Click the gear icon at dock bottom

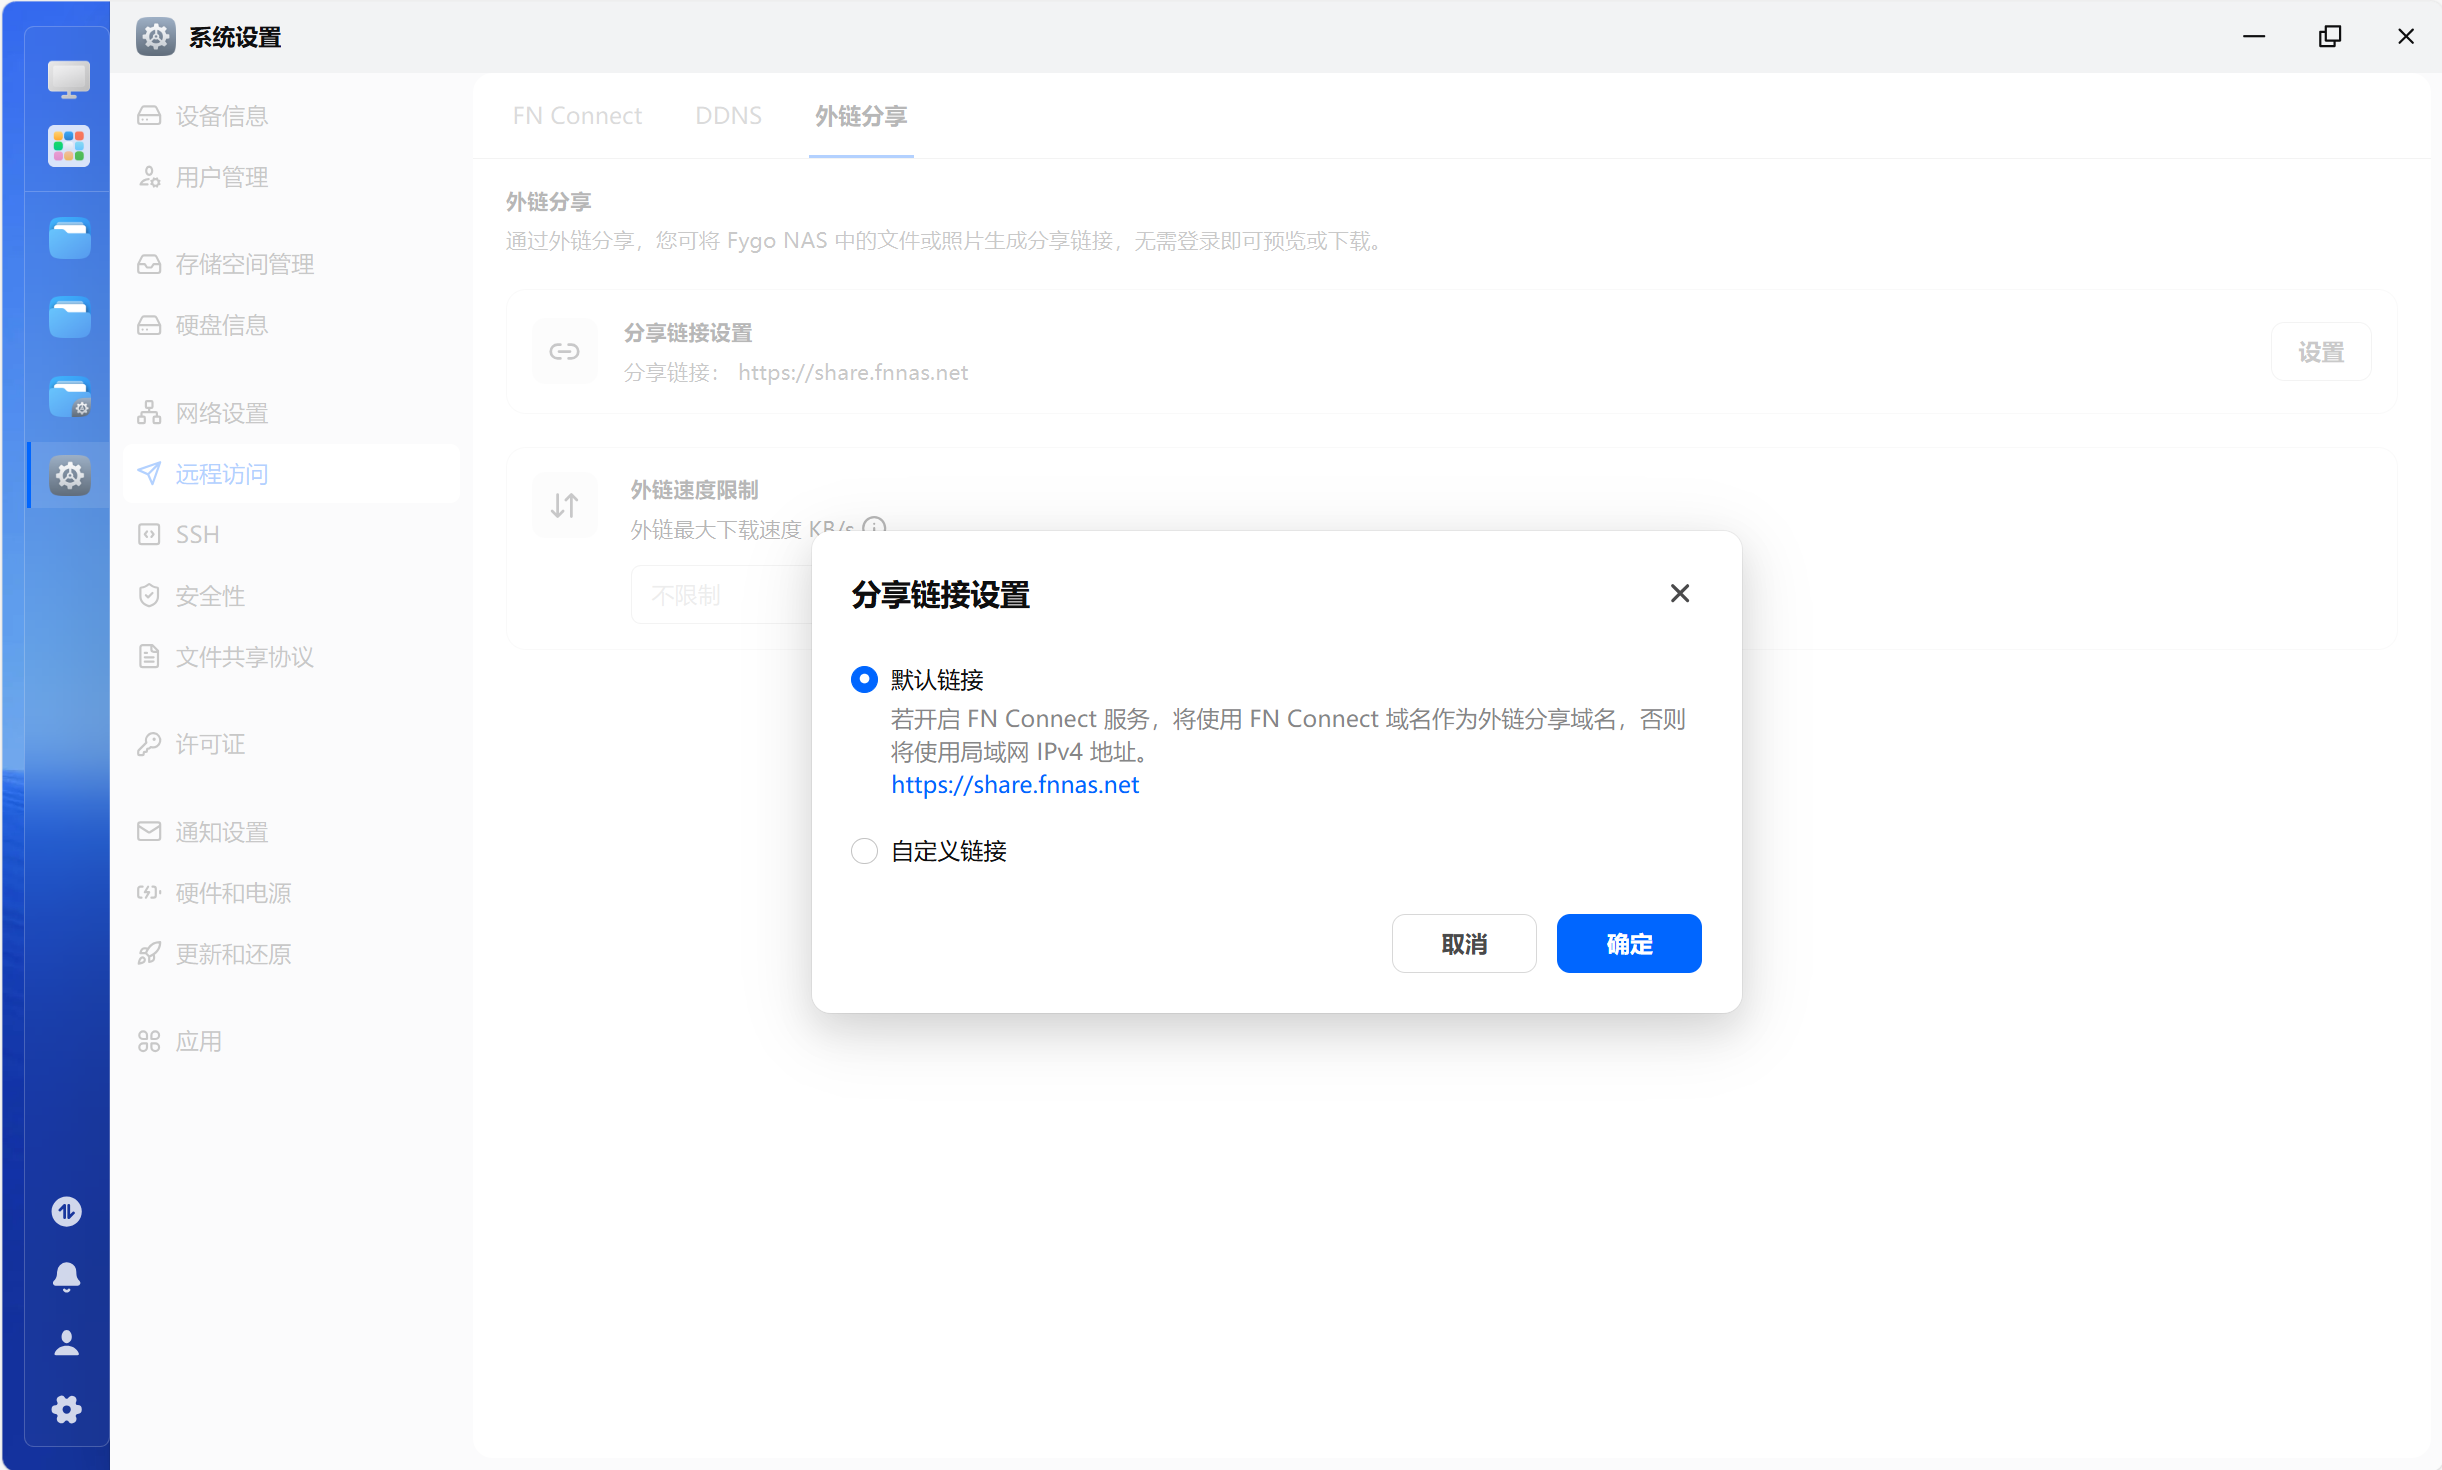click(x=66, y=1410)
